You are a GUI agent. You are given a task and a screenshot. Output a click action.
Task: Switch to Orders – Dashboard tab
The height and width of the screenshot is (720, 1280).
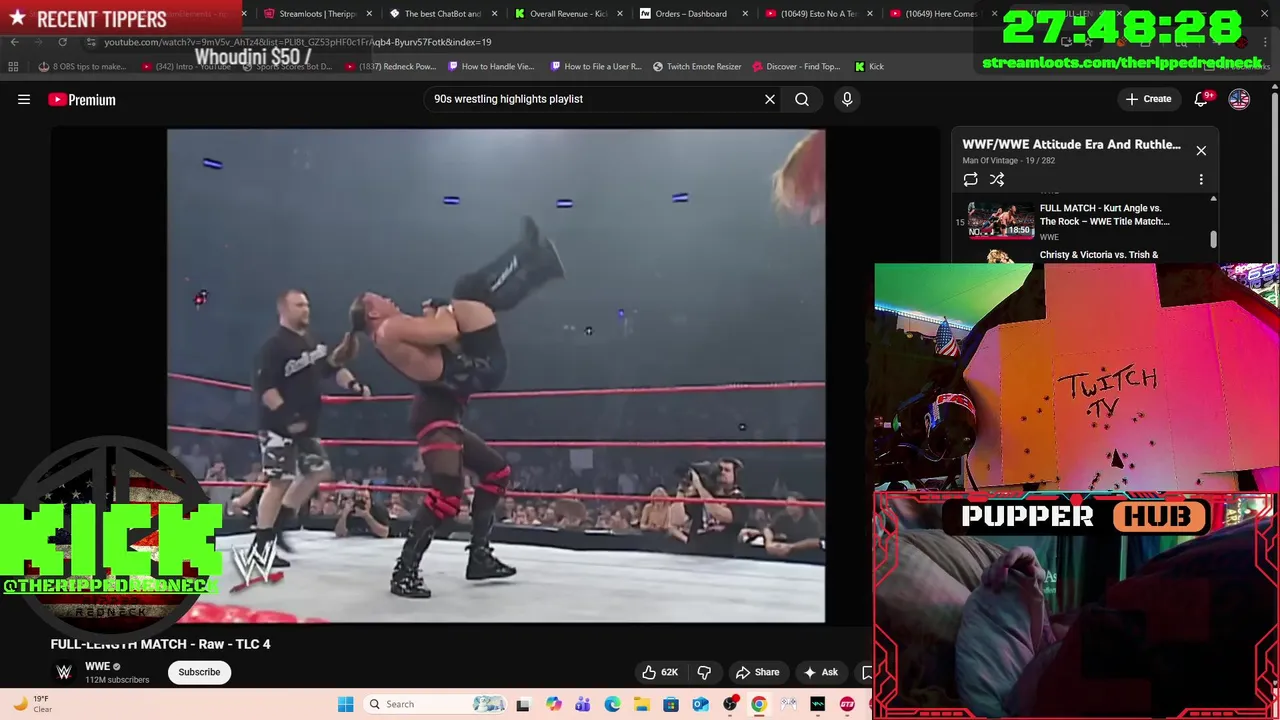[686, 14]
